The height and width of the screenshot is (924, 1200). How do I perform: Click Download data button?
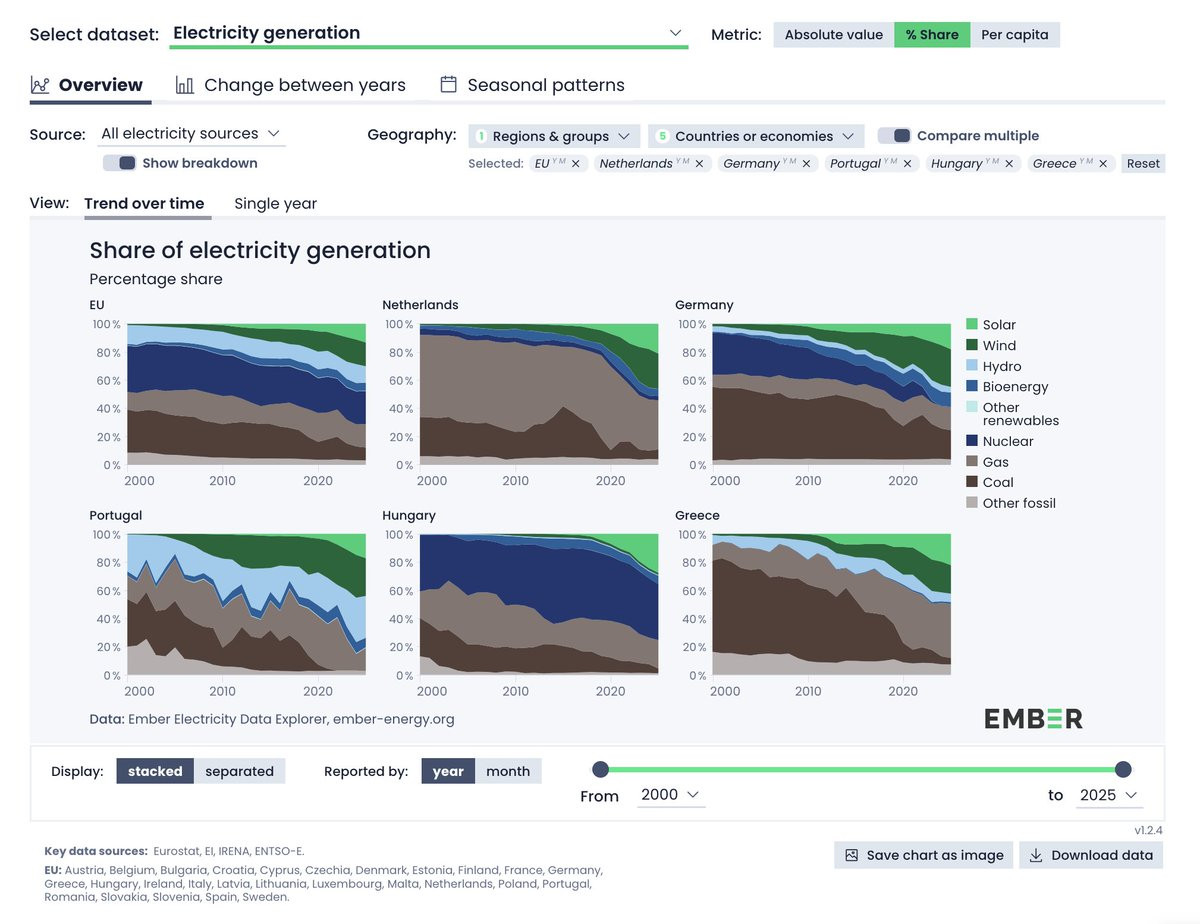1091,855
